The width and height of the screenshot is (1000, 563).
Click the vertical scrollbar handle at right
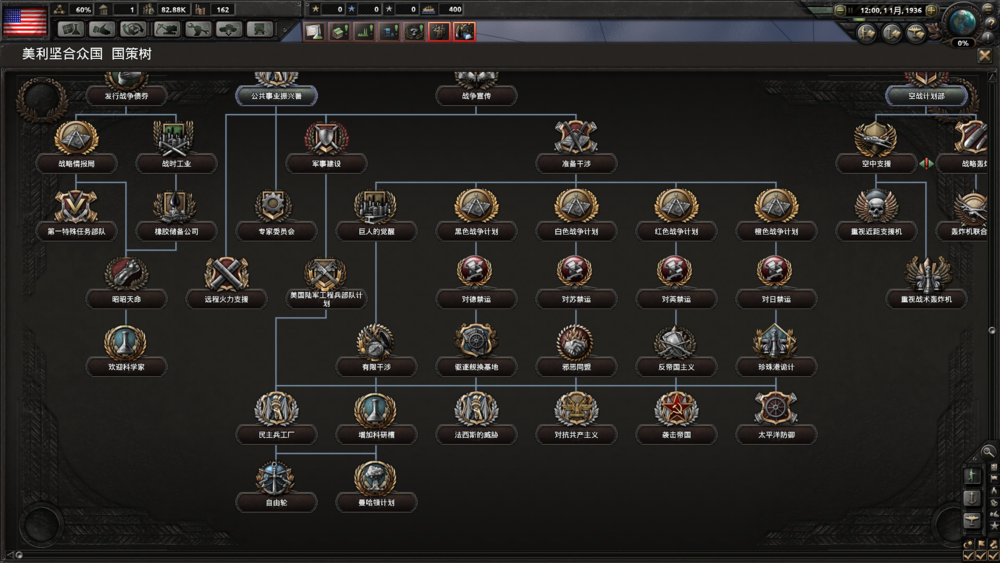(x=992, y=330)
